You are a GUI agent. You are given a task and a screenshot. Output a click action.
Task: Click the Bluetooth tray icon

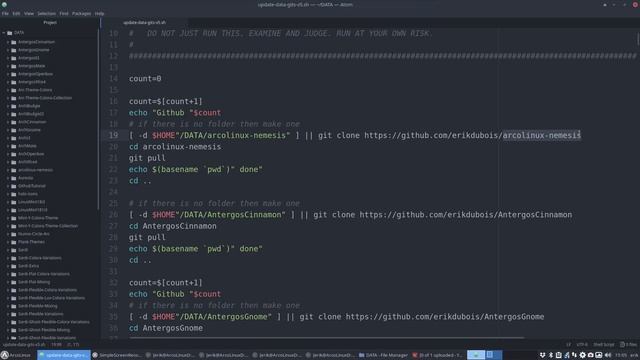tap(551, 355)
